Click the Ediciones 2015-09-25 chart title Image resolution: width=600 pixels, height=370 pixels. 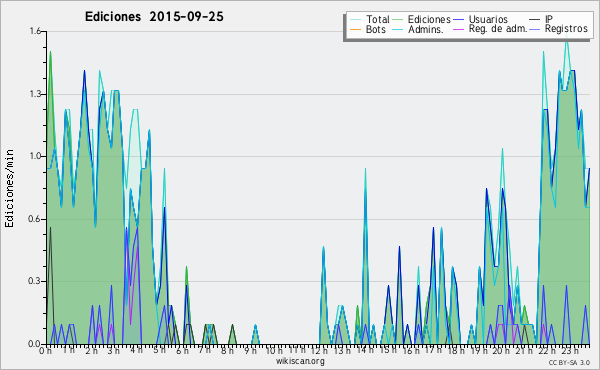[x=154, y=17]
